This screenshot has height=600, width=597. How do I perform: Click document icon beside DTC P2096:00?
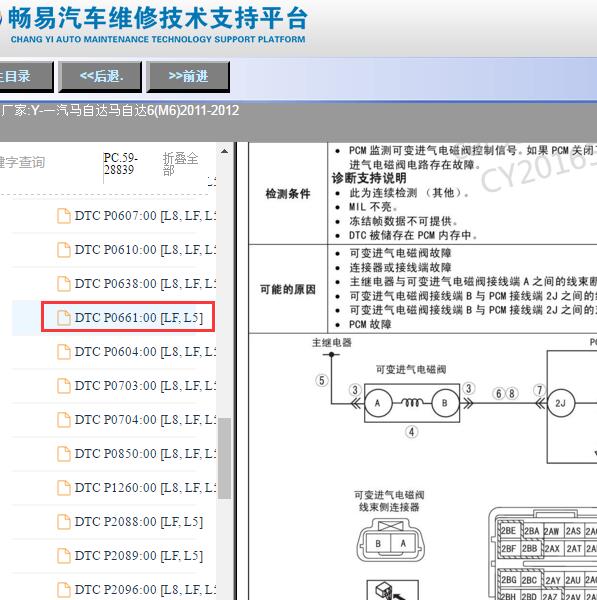(64, 590)
